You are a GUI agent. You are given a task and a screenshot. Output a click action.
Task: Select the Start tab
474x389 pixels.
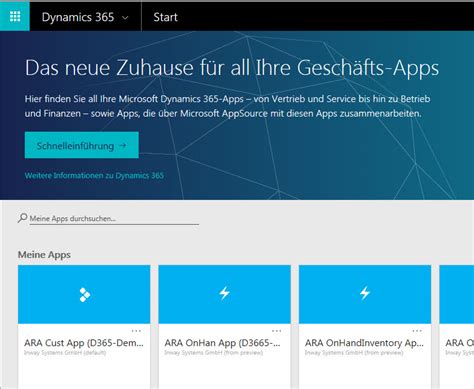pyautogui.click(x=165, y=17)
